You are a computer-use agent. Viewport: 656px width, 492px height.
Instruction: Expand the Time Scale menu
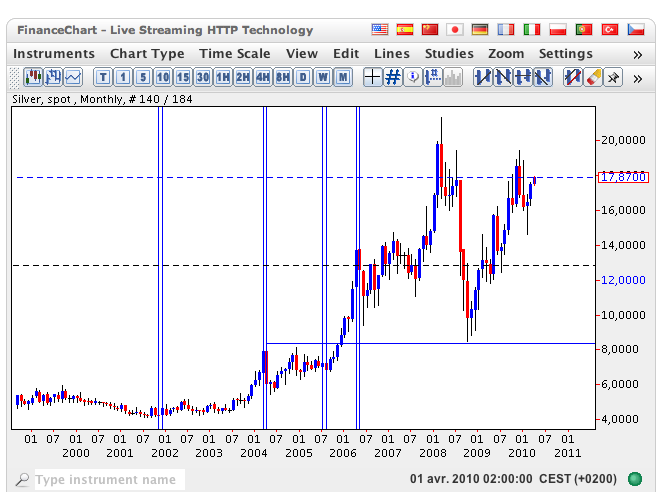click(234, 53)
